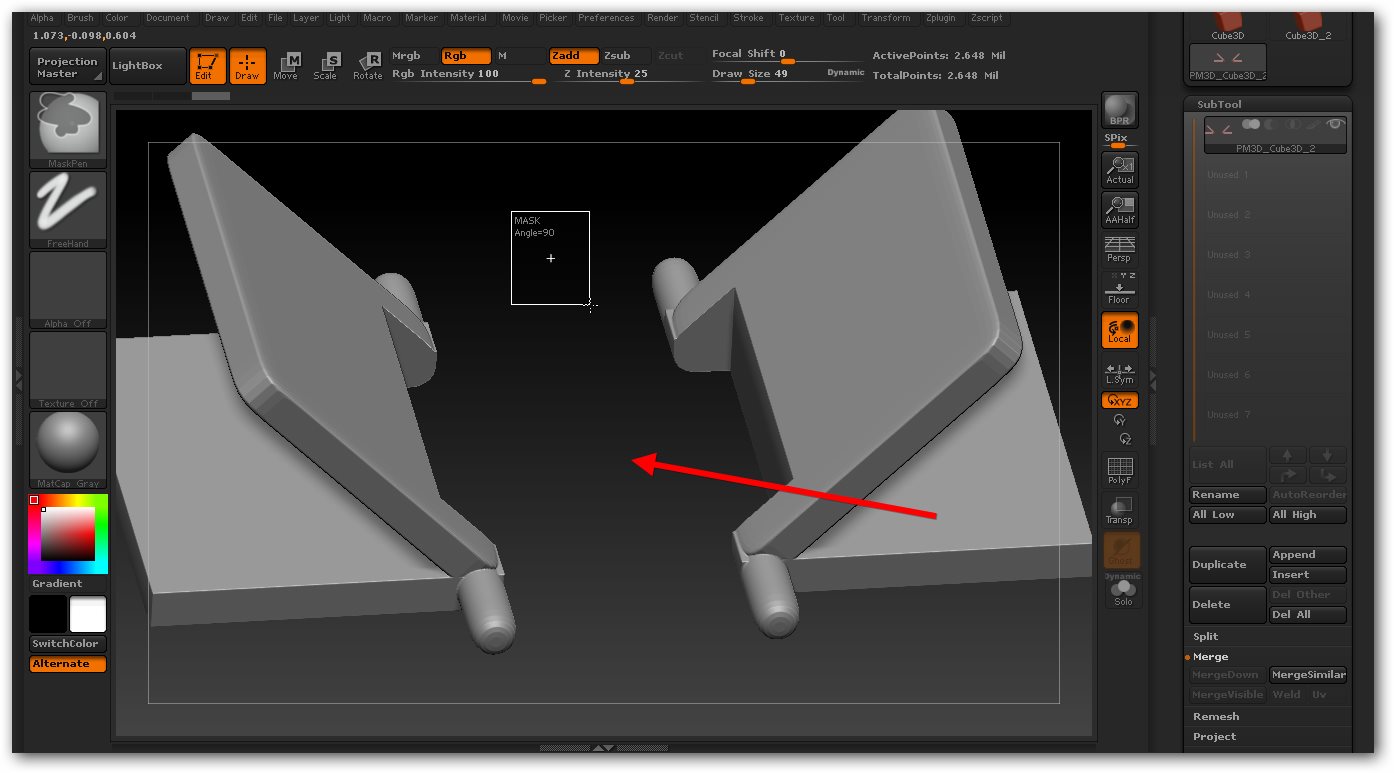Toggle M material mode
Screen dimensions: 1394x773
tap(518, 56)
